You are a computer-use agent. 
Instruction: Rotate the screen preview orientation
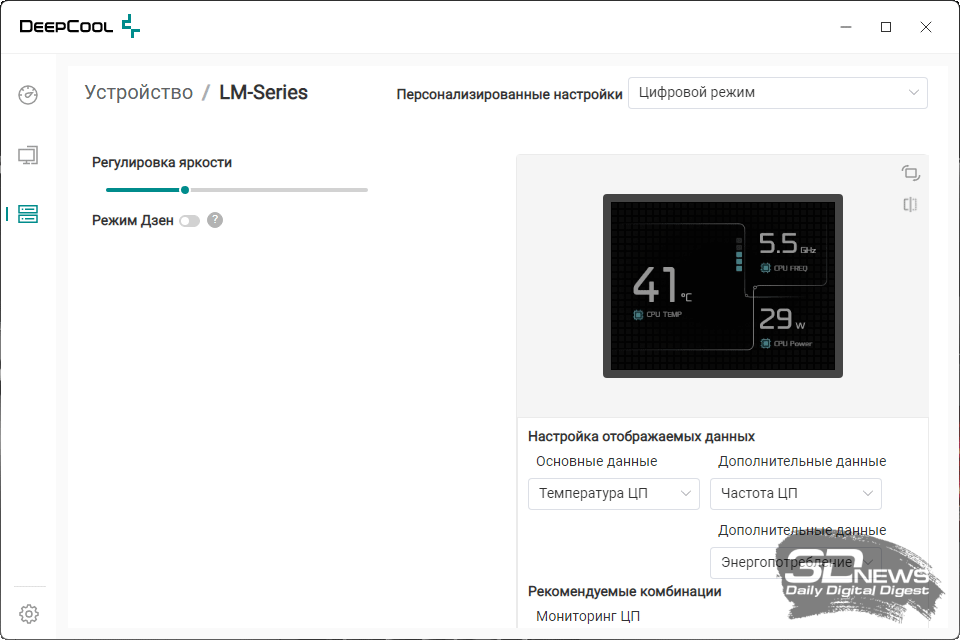pos(910,173)
